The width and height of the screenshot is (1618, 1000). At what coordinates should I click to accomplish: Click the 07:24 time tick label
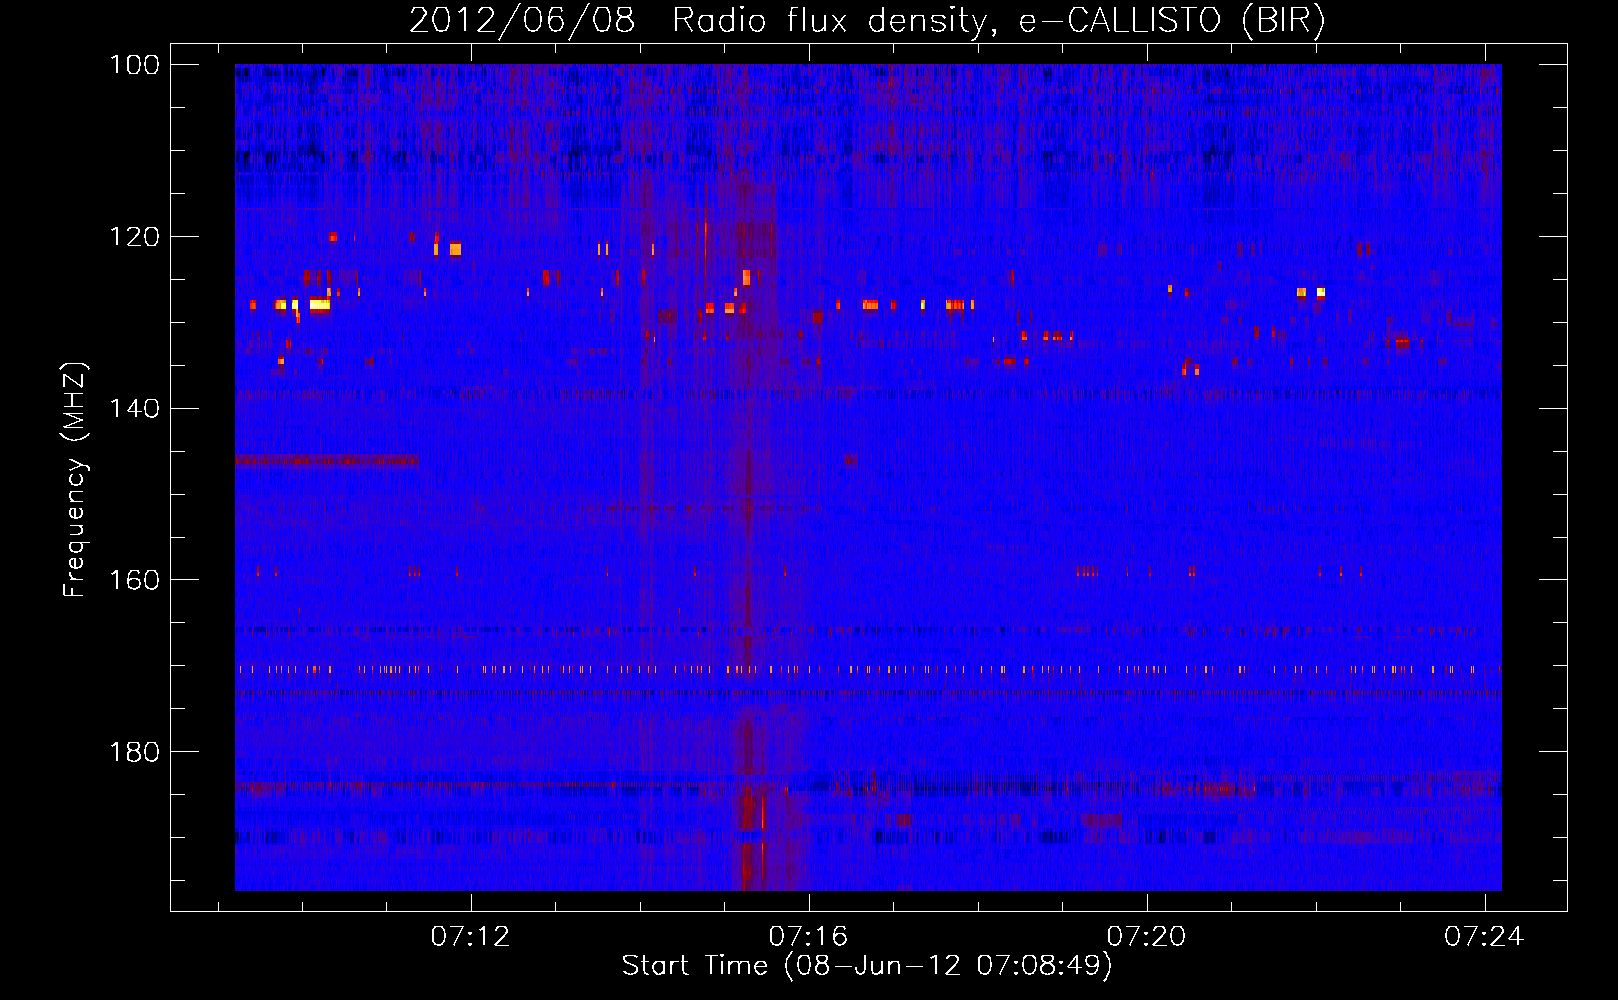pyautogui.click(x=1484, y=936)
